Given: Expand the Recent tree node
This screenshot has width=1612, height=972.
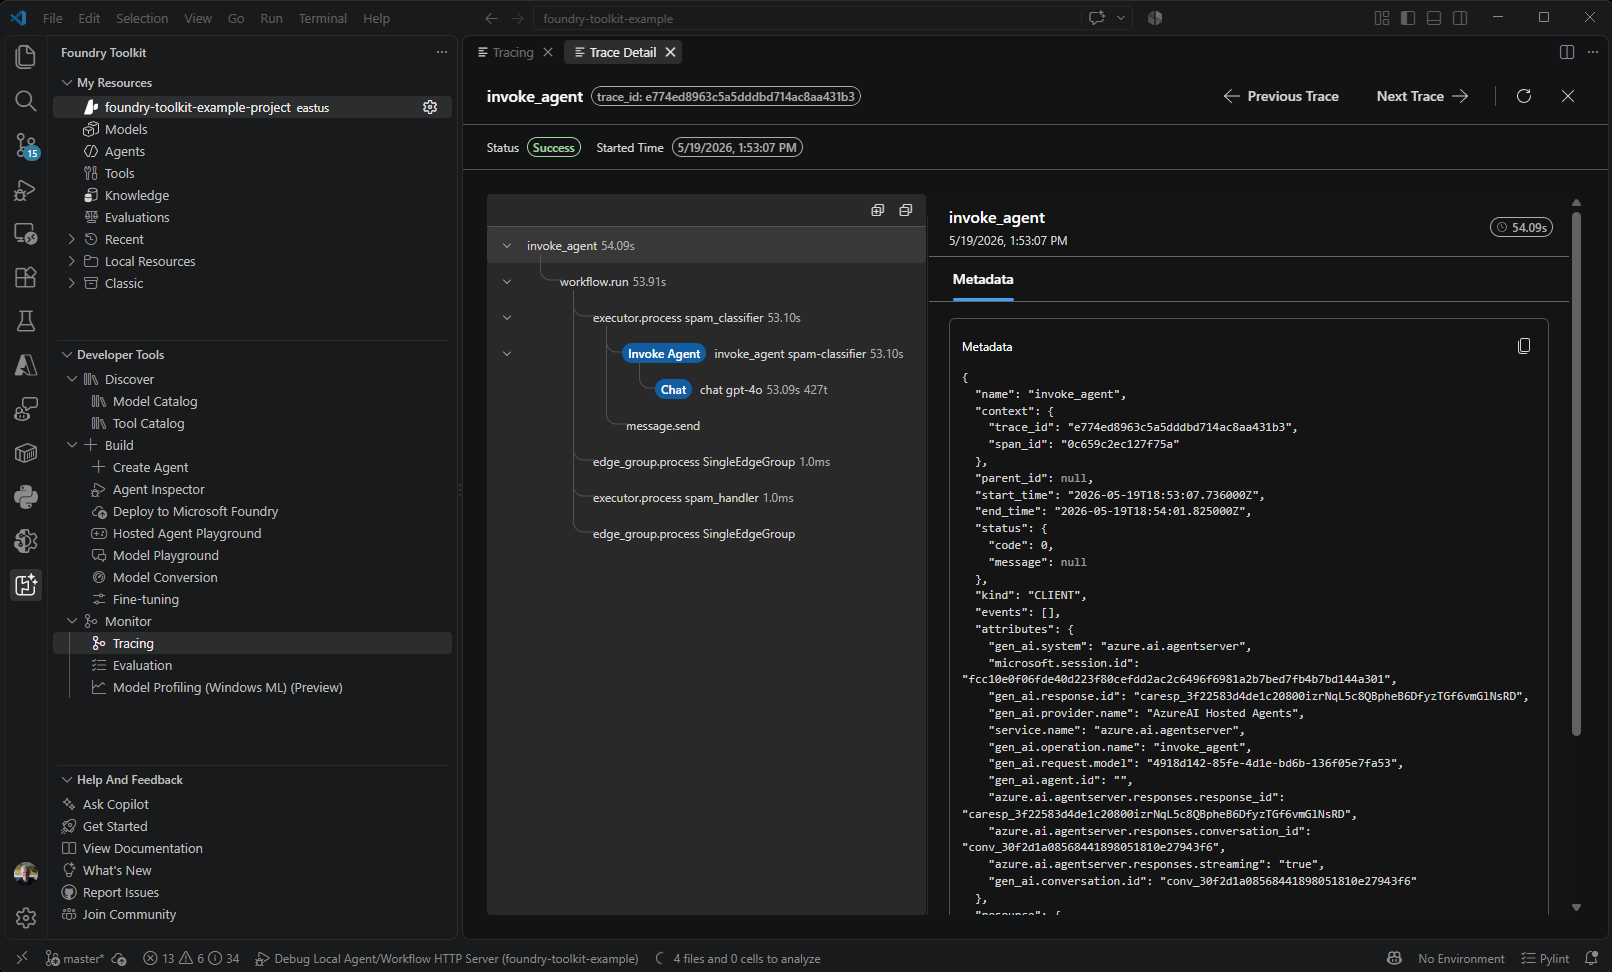Looking at the screenshot, I should pyautogui.click(x=71, y=239).
